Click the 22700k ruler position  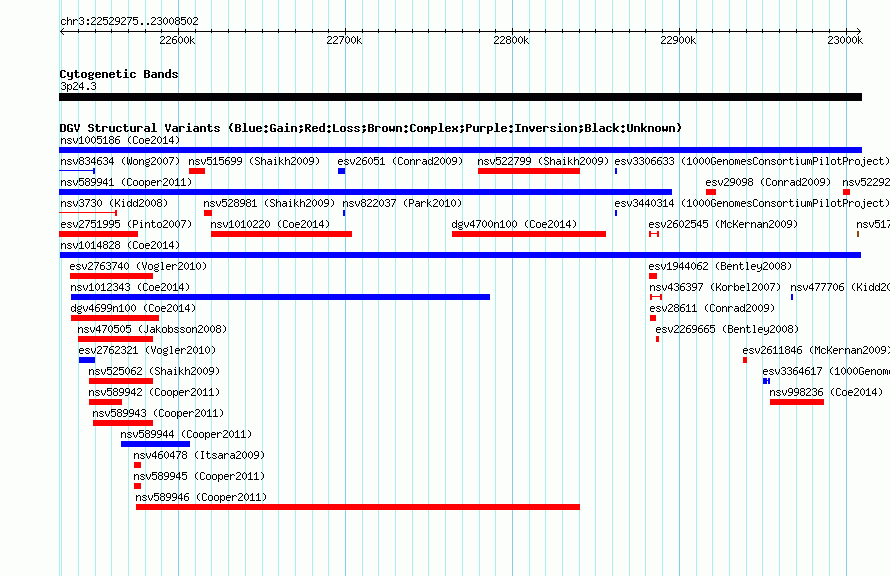tap(344, 40)
